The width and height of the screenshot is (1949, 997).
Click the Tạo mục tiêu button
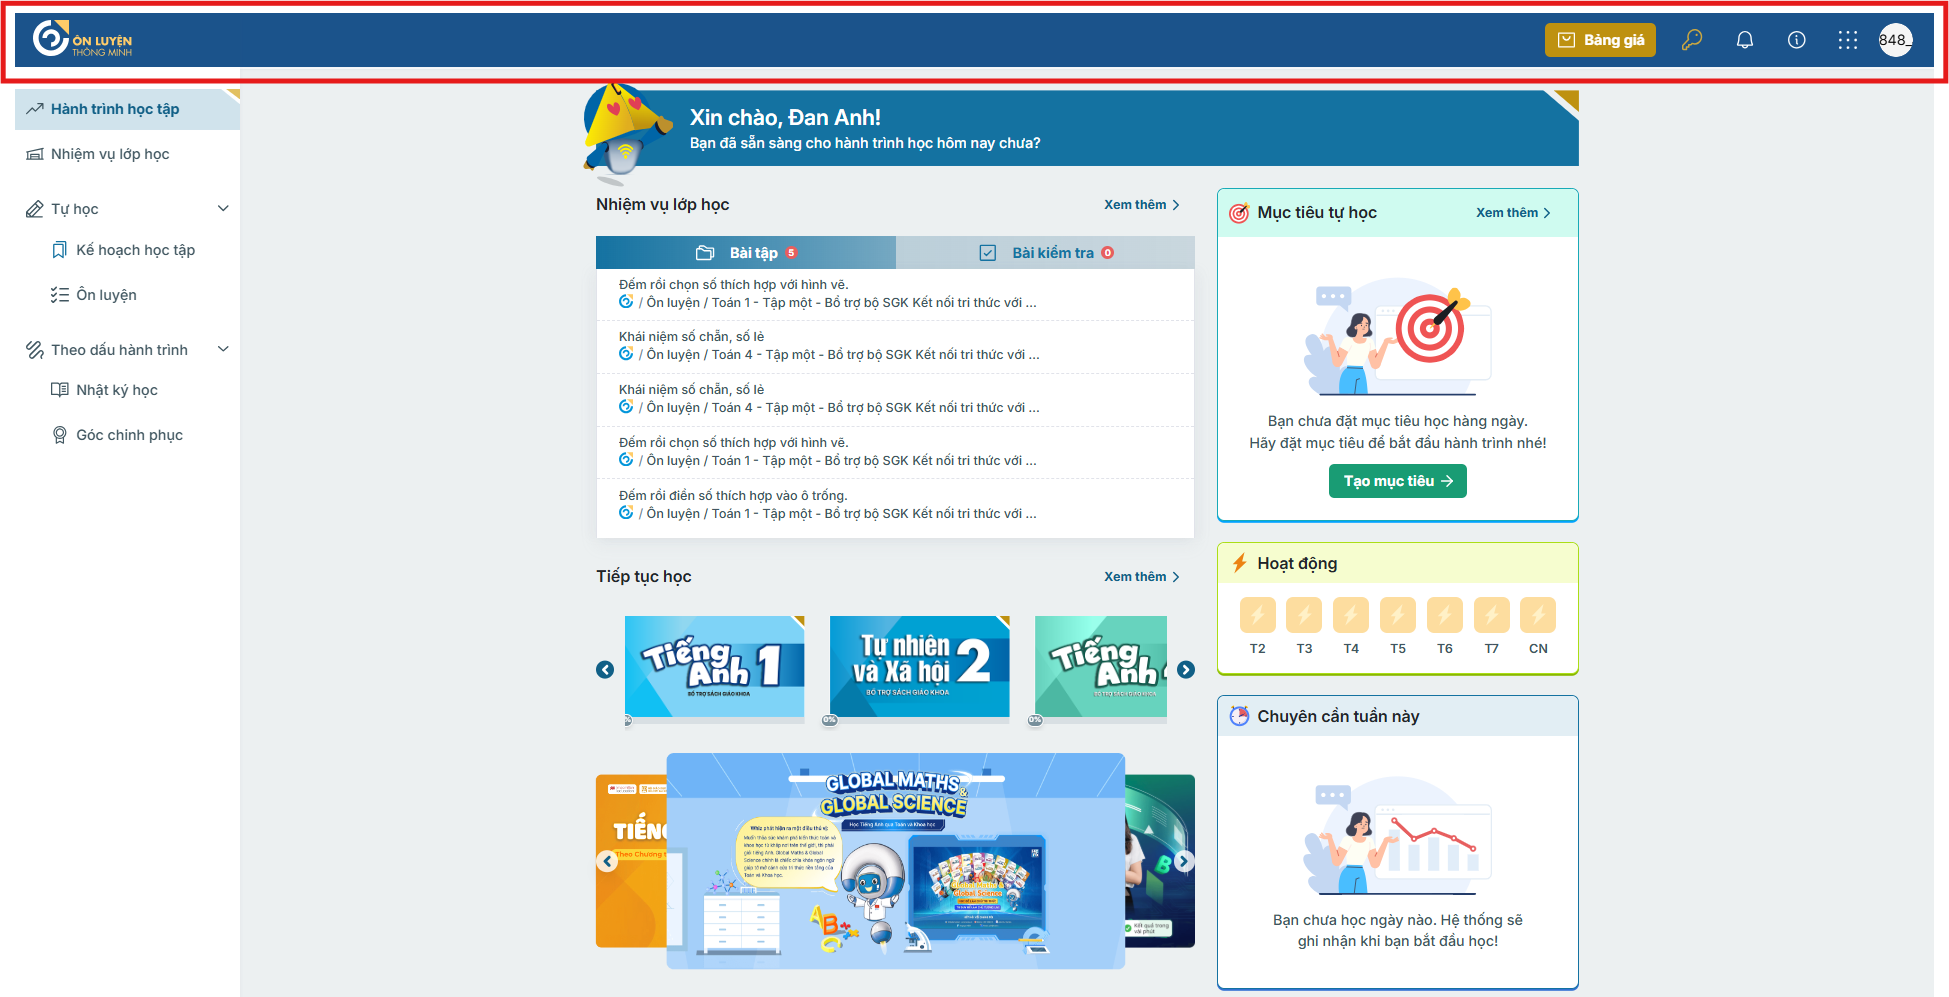pos(1398,481)
